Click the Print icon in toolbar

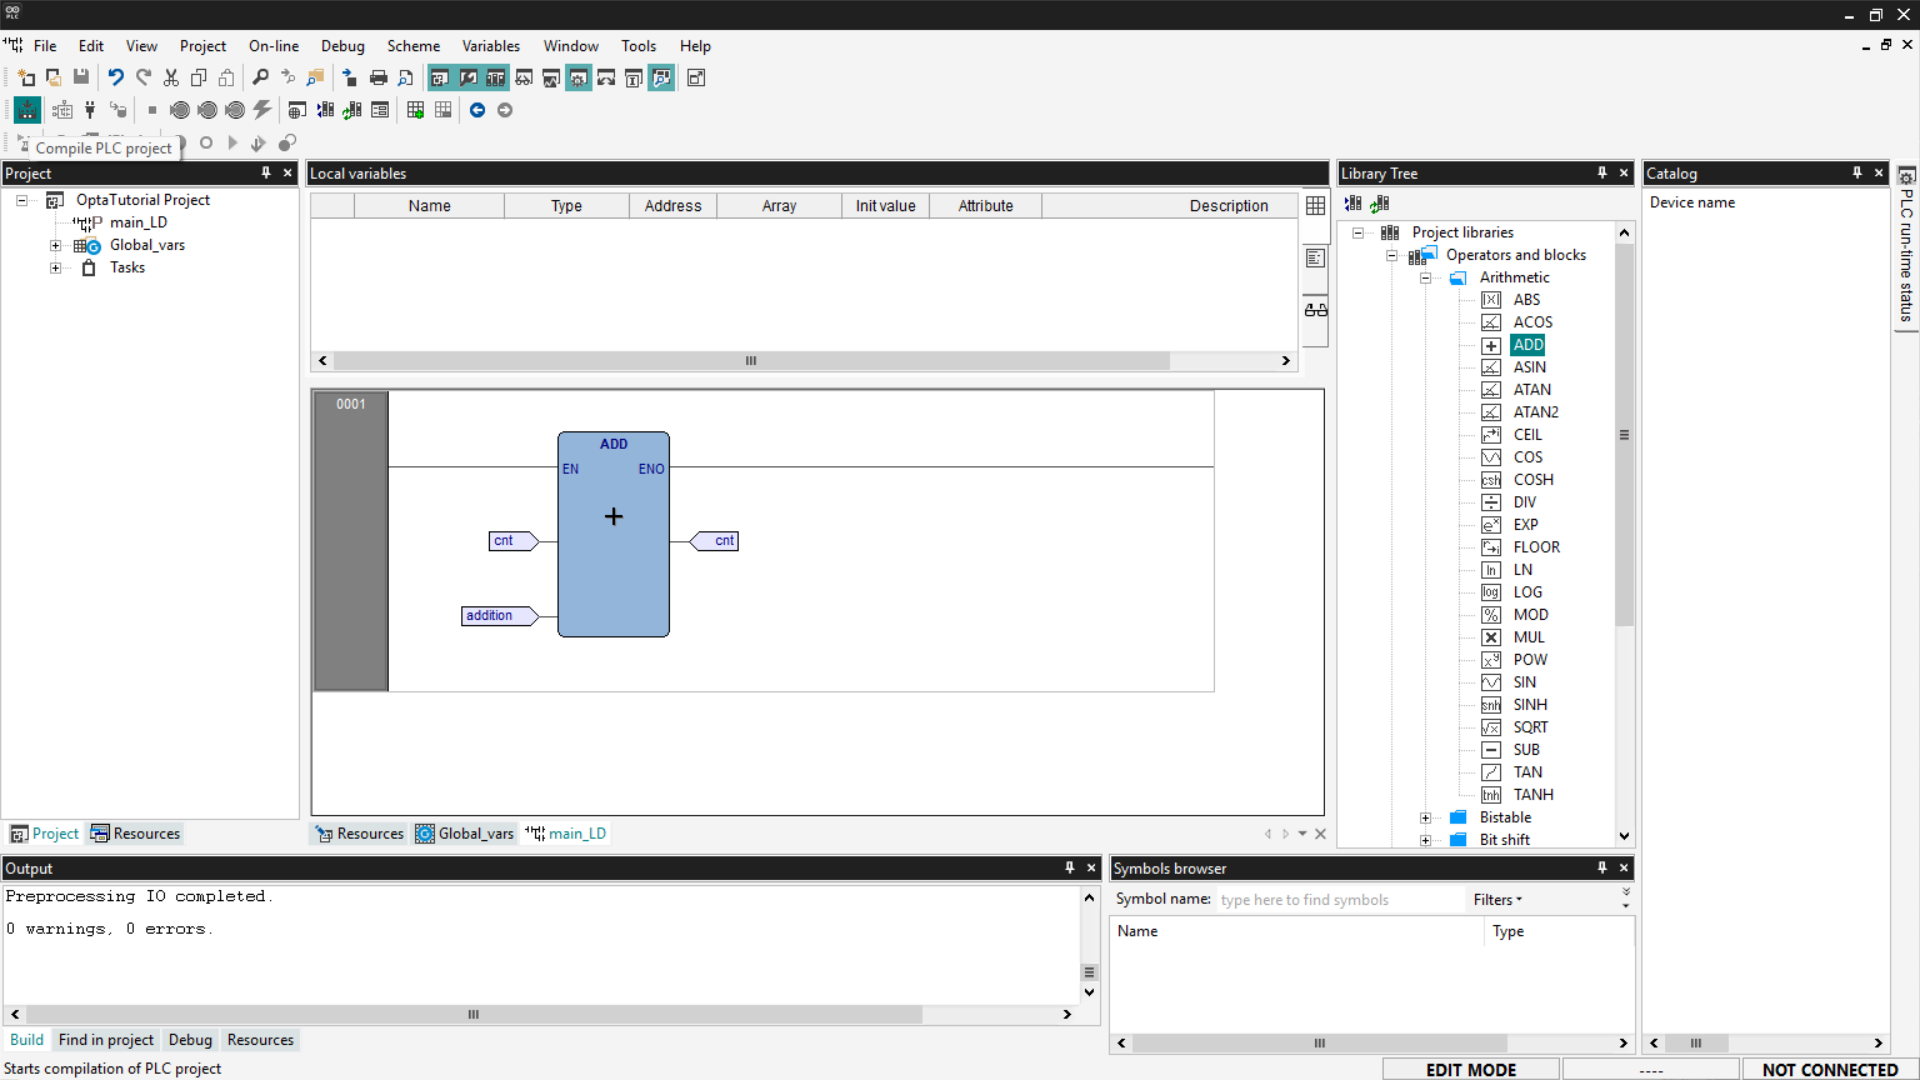tap(378, 78)
